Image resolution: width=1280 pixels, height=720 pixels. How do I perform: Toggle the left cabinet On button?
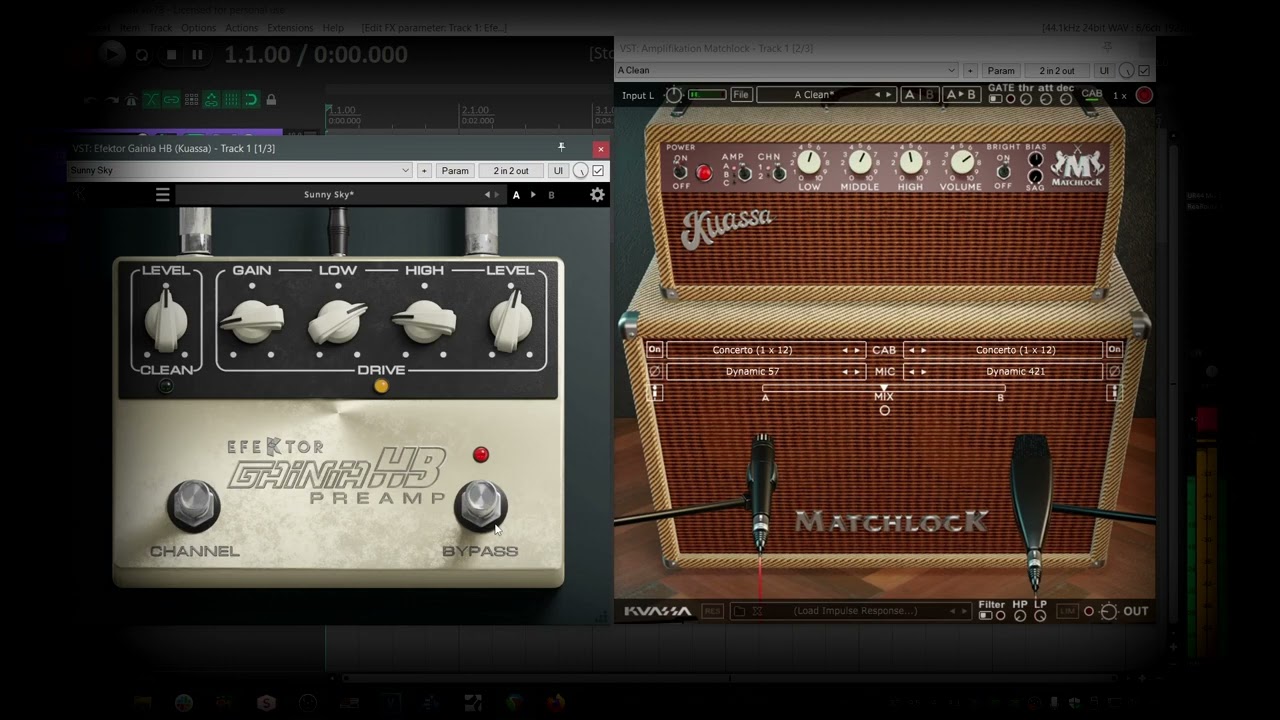pos(655,350)
